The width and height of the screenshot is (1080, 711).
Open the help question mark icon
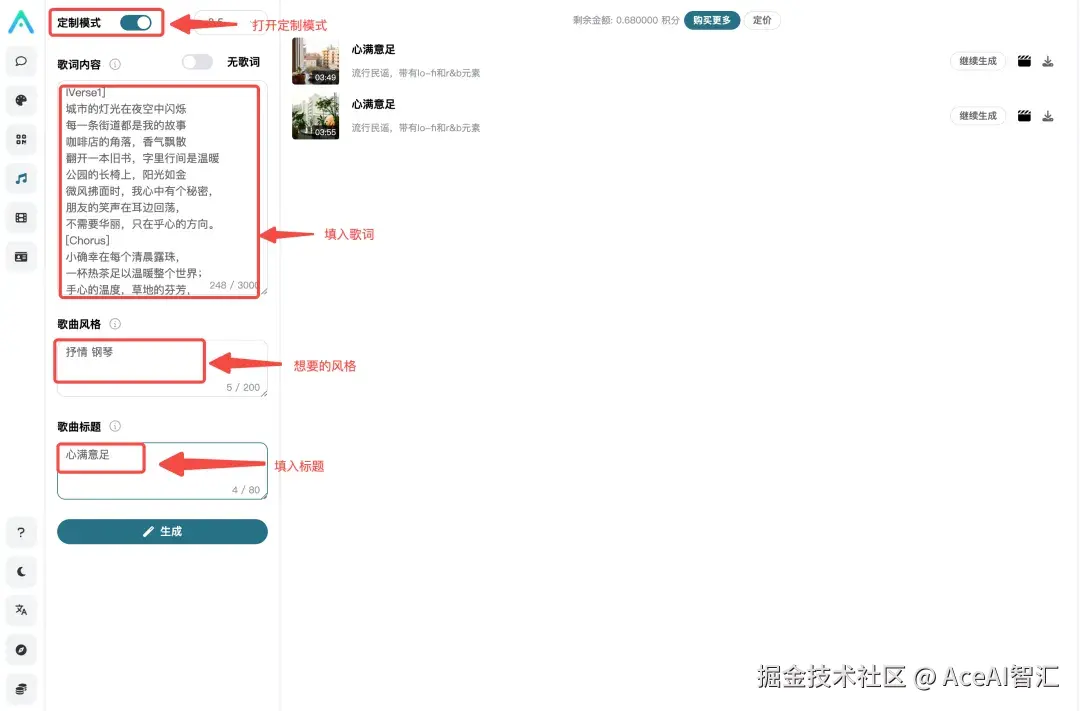(x=21, y=532)
